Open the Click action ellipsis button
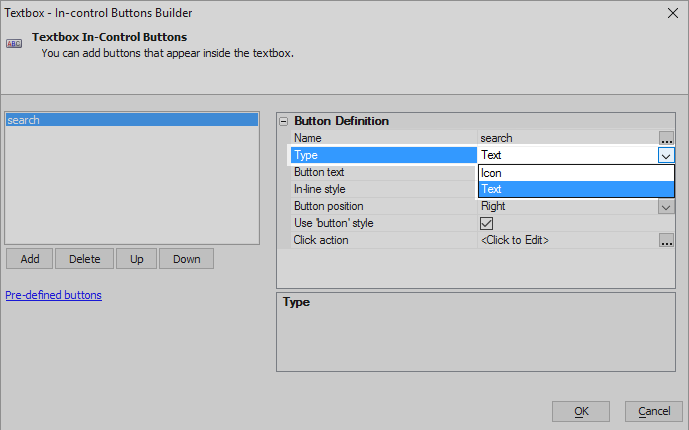Viewport: 689px width, 430px height. (x=666, y=240)
